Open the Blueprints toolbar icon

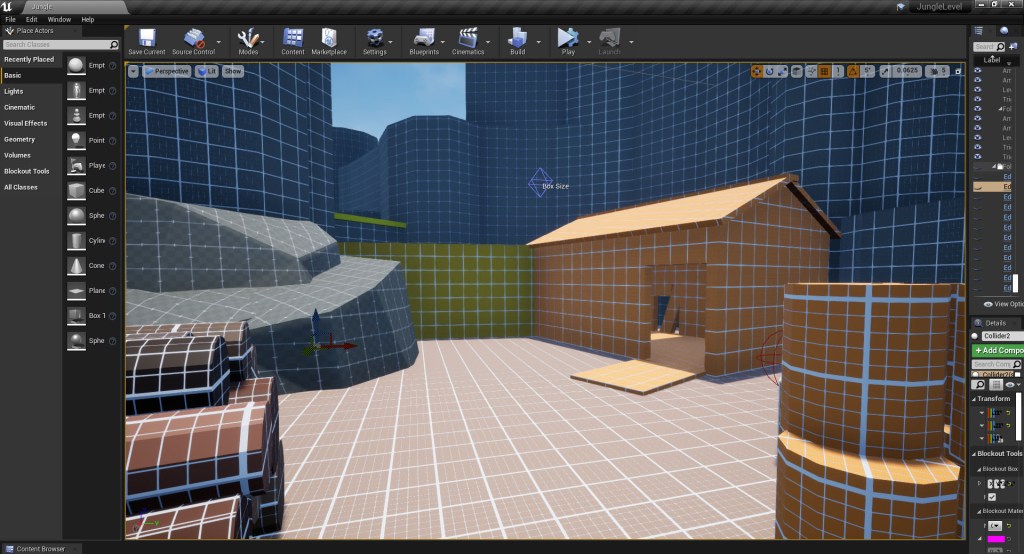423,39
